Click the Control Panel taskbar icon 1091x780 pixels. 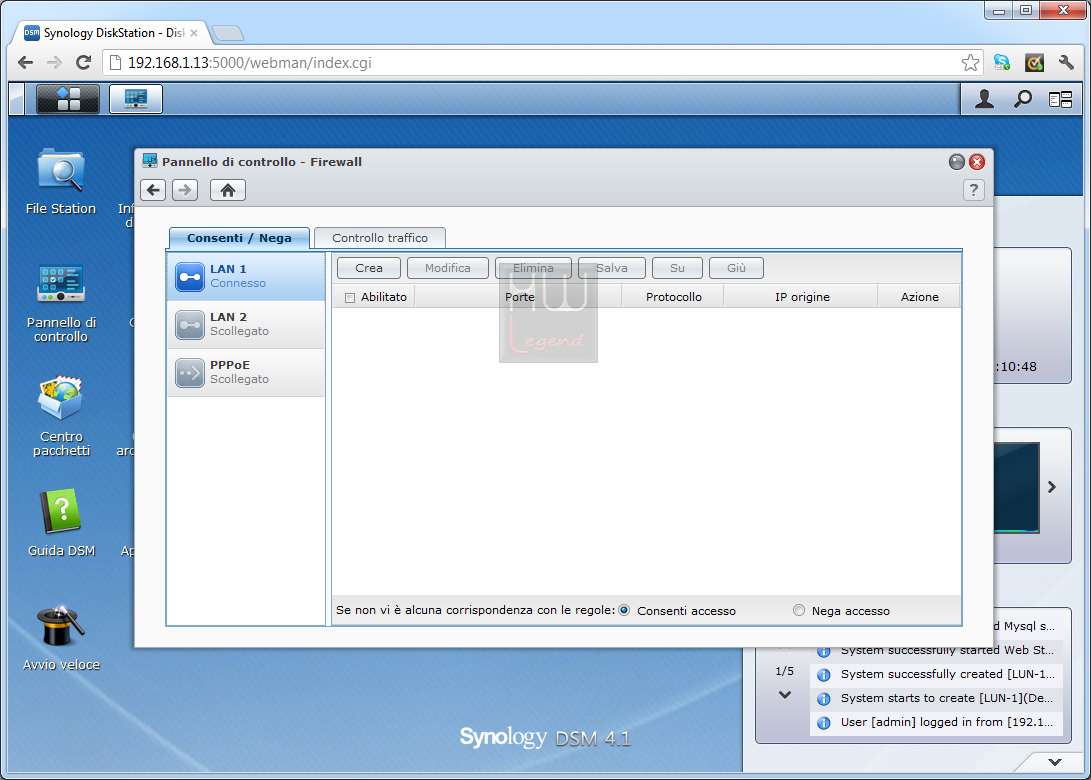[x=136, y=99]
